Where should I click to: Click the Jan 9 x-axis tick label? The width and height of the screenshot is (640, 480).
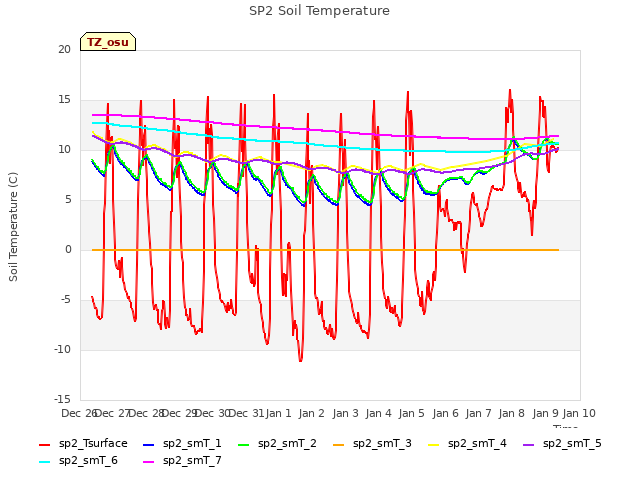click(x=545, y=413)
